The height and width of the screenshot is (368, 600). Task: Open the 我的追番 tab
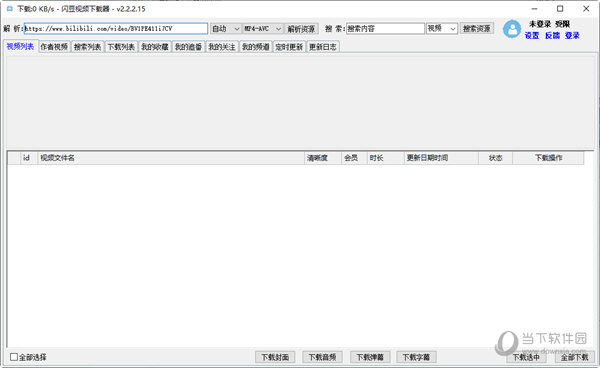[189, 47]
